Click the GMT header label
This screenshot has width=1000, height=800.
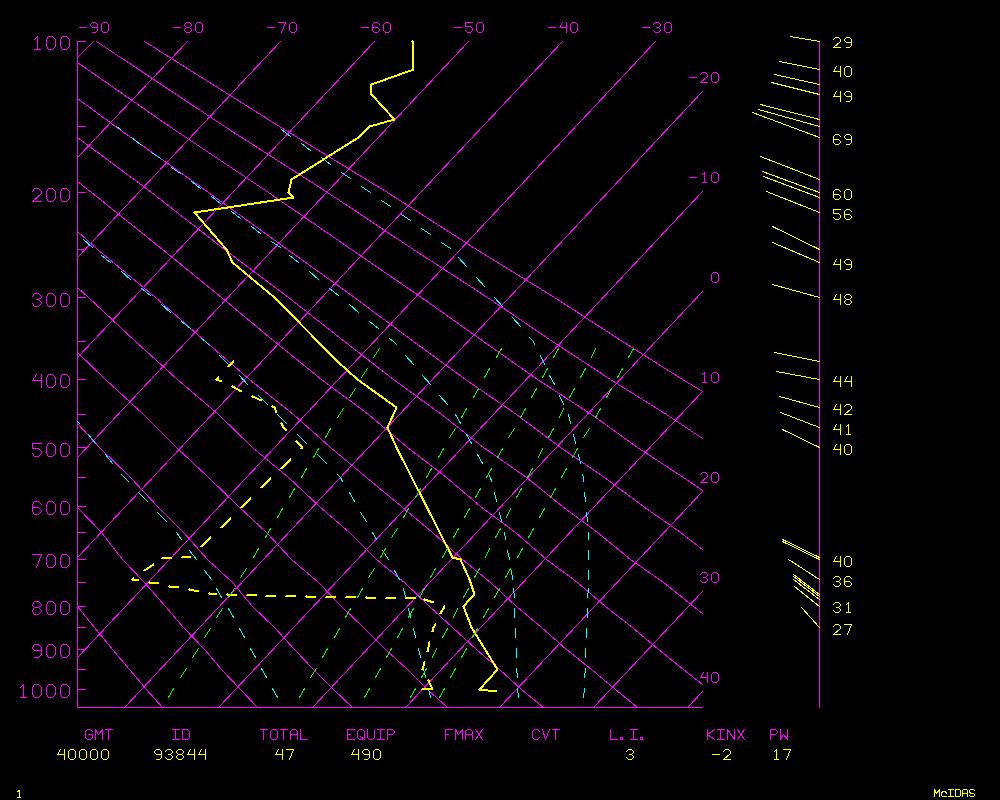98,735
